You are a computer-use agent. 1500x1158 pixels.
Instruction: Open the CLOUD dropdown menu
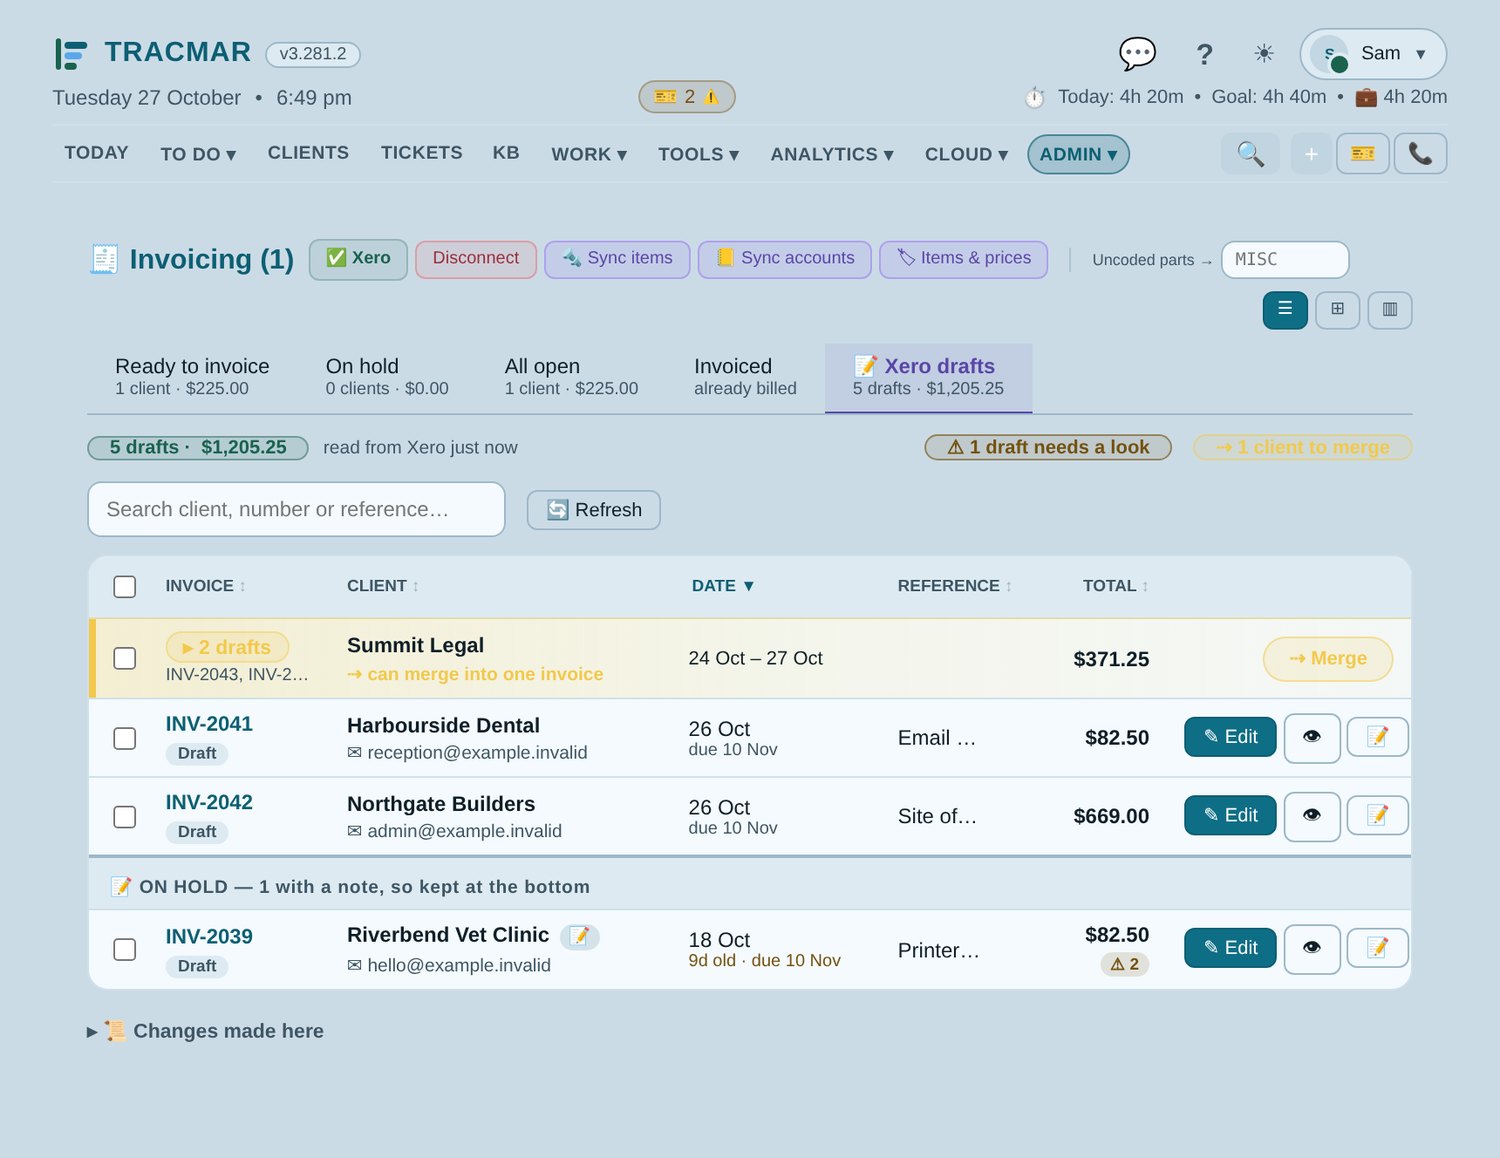point(966,154)
